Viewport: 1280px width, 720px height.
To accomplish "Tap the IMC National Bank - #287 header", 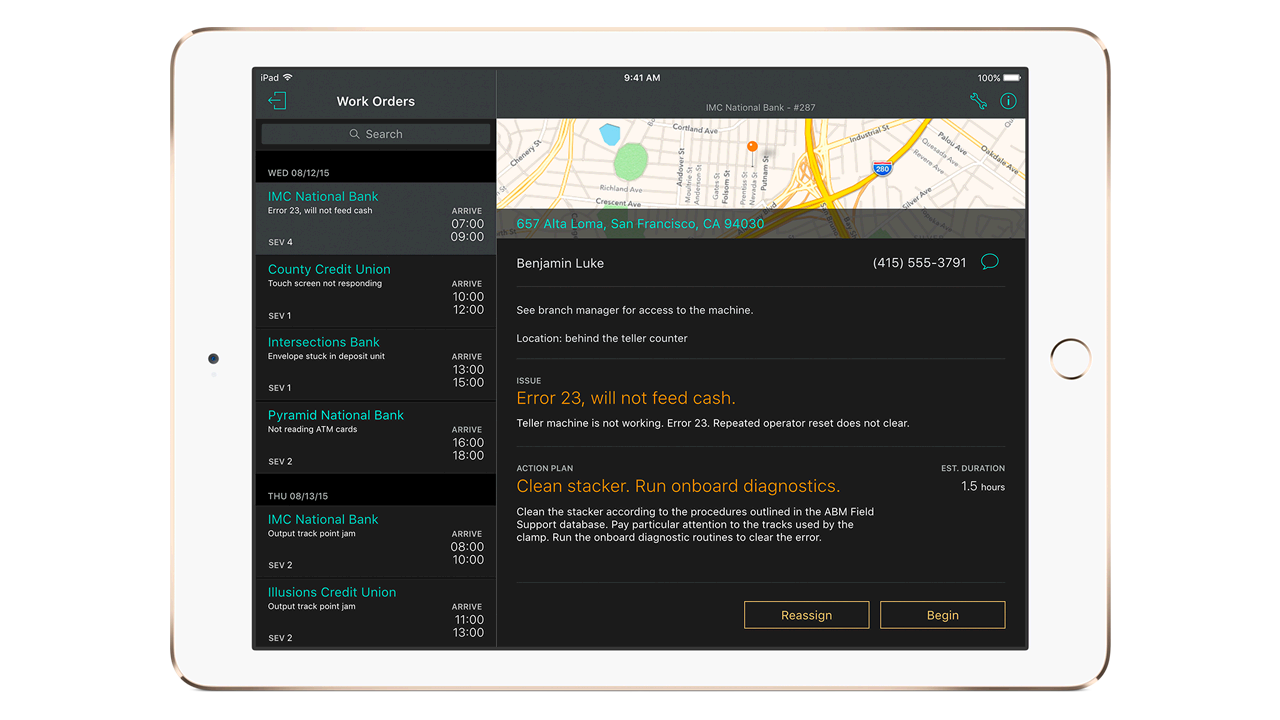I will pos(762,107).
